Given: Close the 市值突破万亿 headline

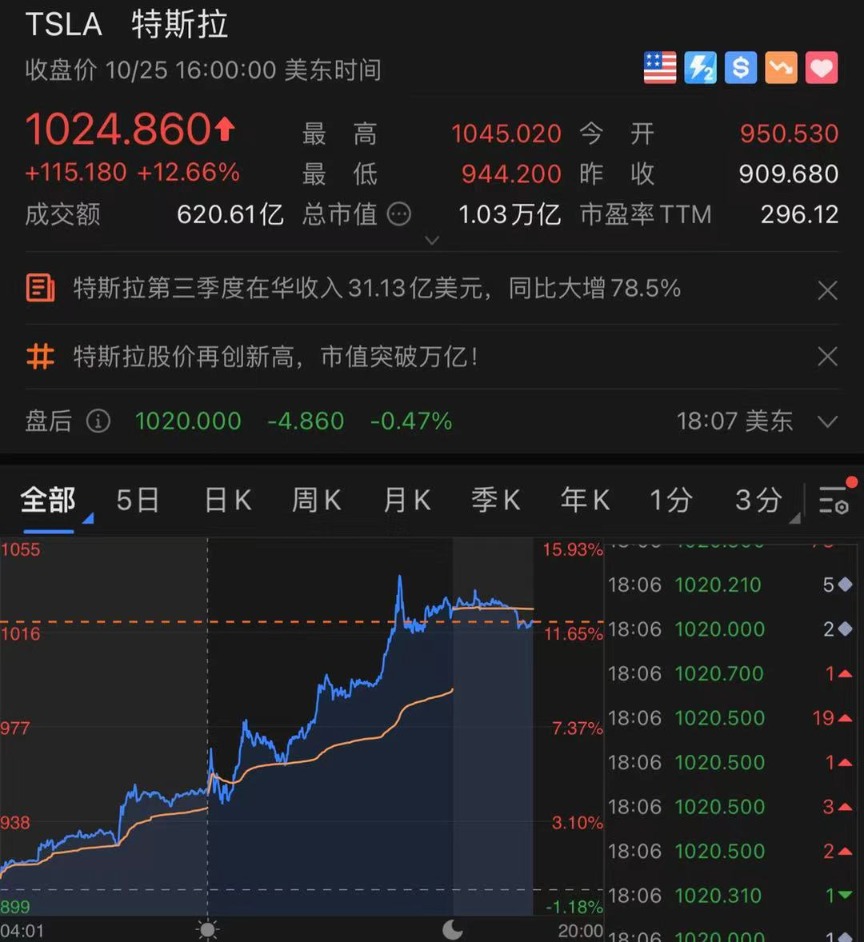Looking at the screenshot, I should tap(828, 356).
